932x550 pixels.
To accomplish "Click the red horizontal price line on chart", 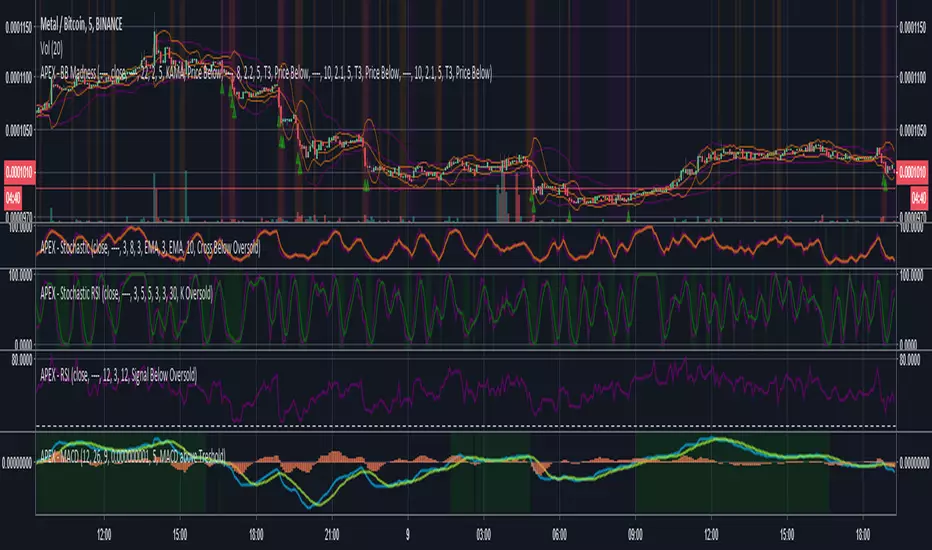I will pos(466,189).
